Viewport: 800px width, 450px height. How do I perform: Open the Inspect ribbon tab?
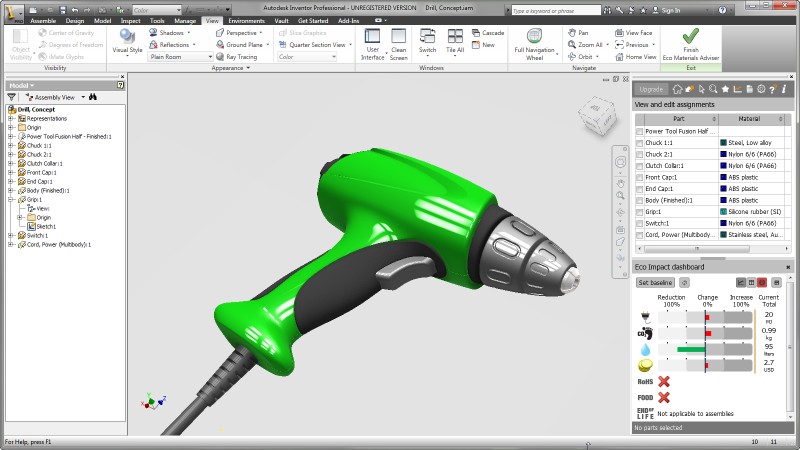tap(130, 20)
